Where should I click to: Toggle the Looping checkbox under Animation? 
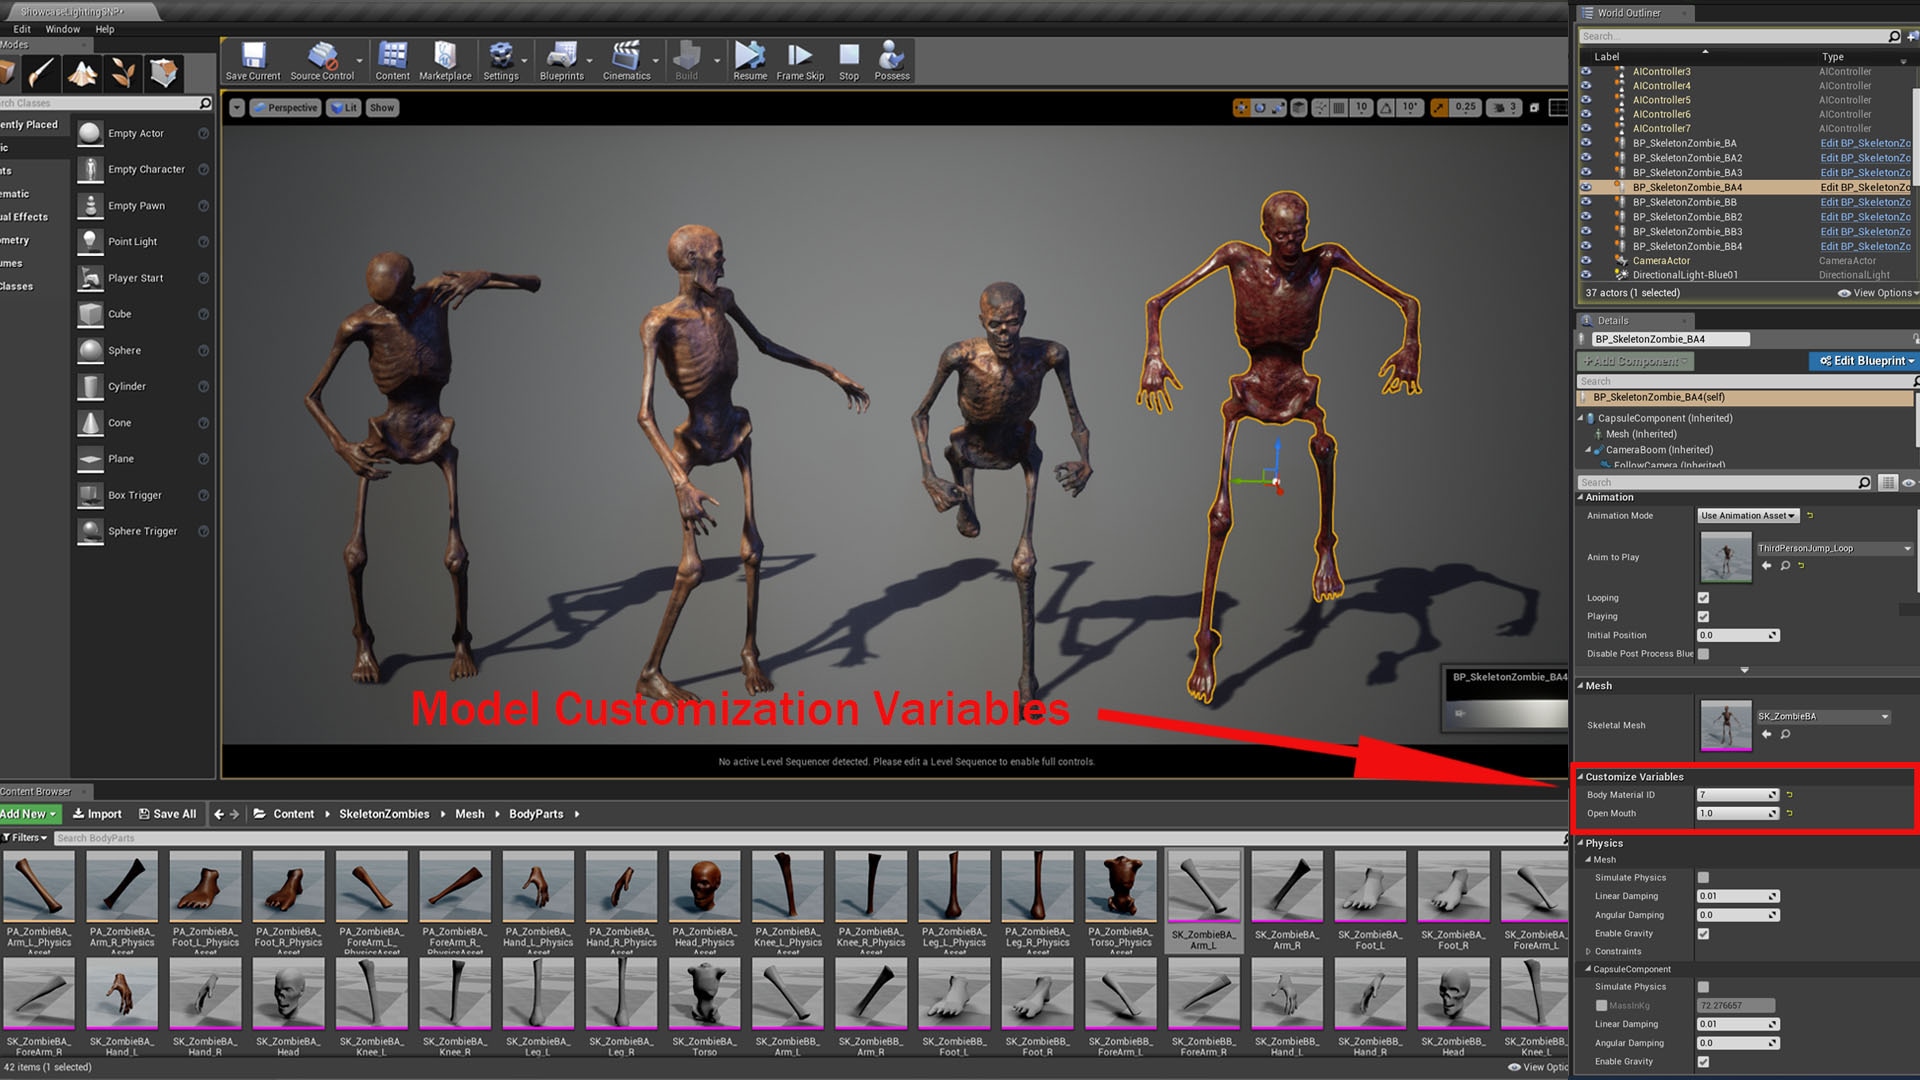[x=1703, y=597]
